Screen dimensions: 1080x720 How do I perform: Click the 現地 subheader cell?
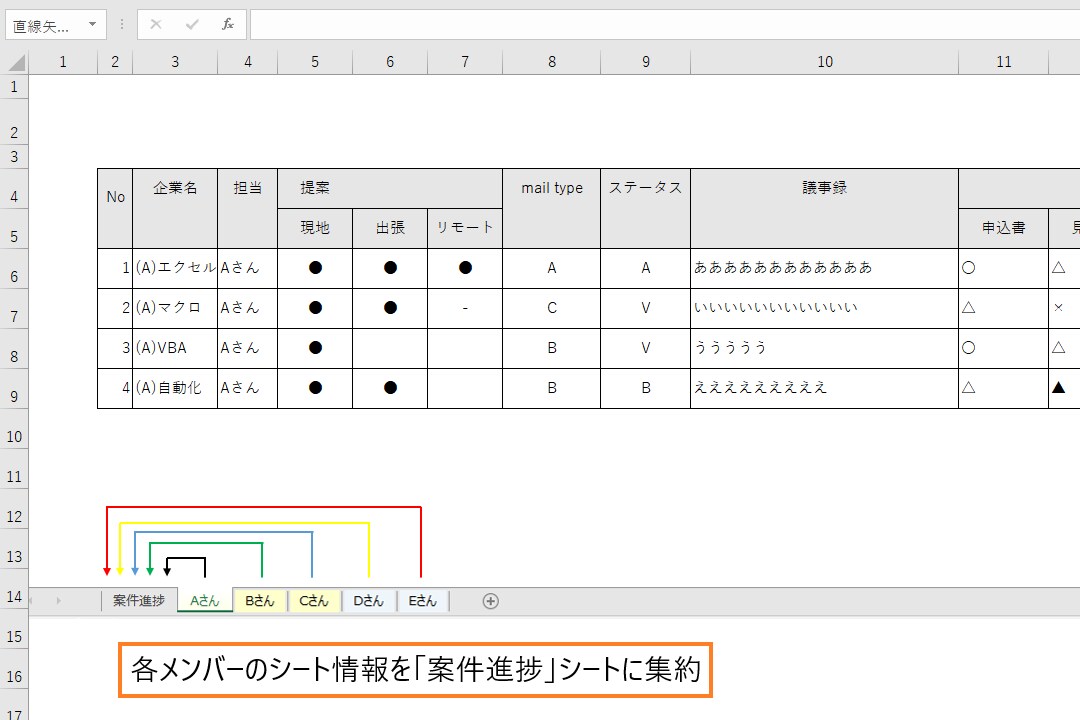pyautogui.click(x=315, y=228)
